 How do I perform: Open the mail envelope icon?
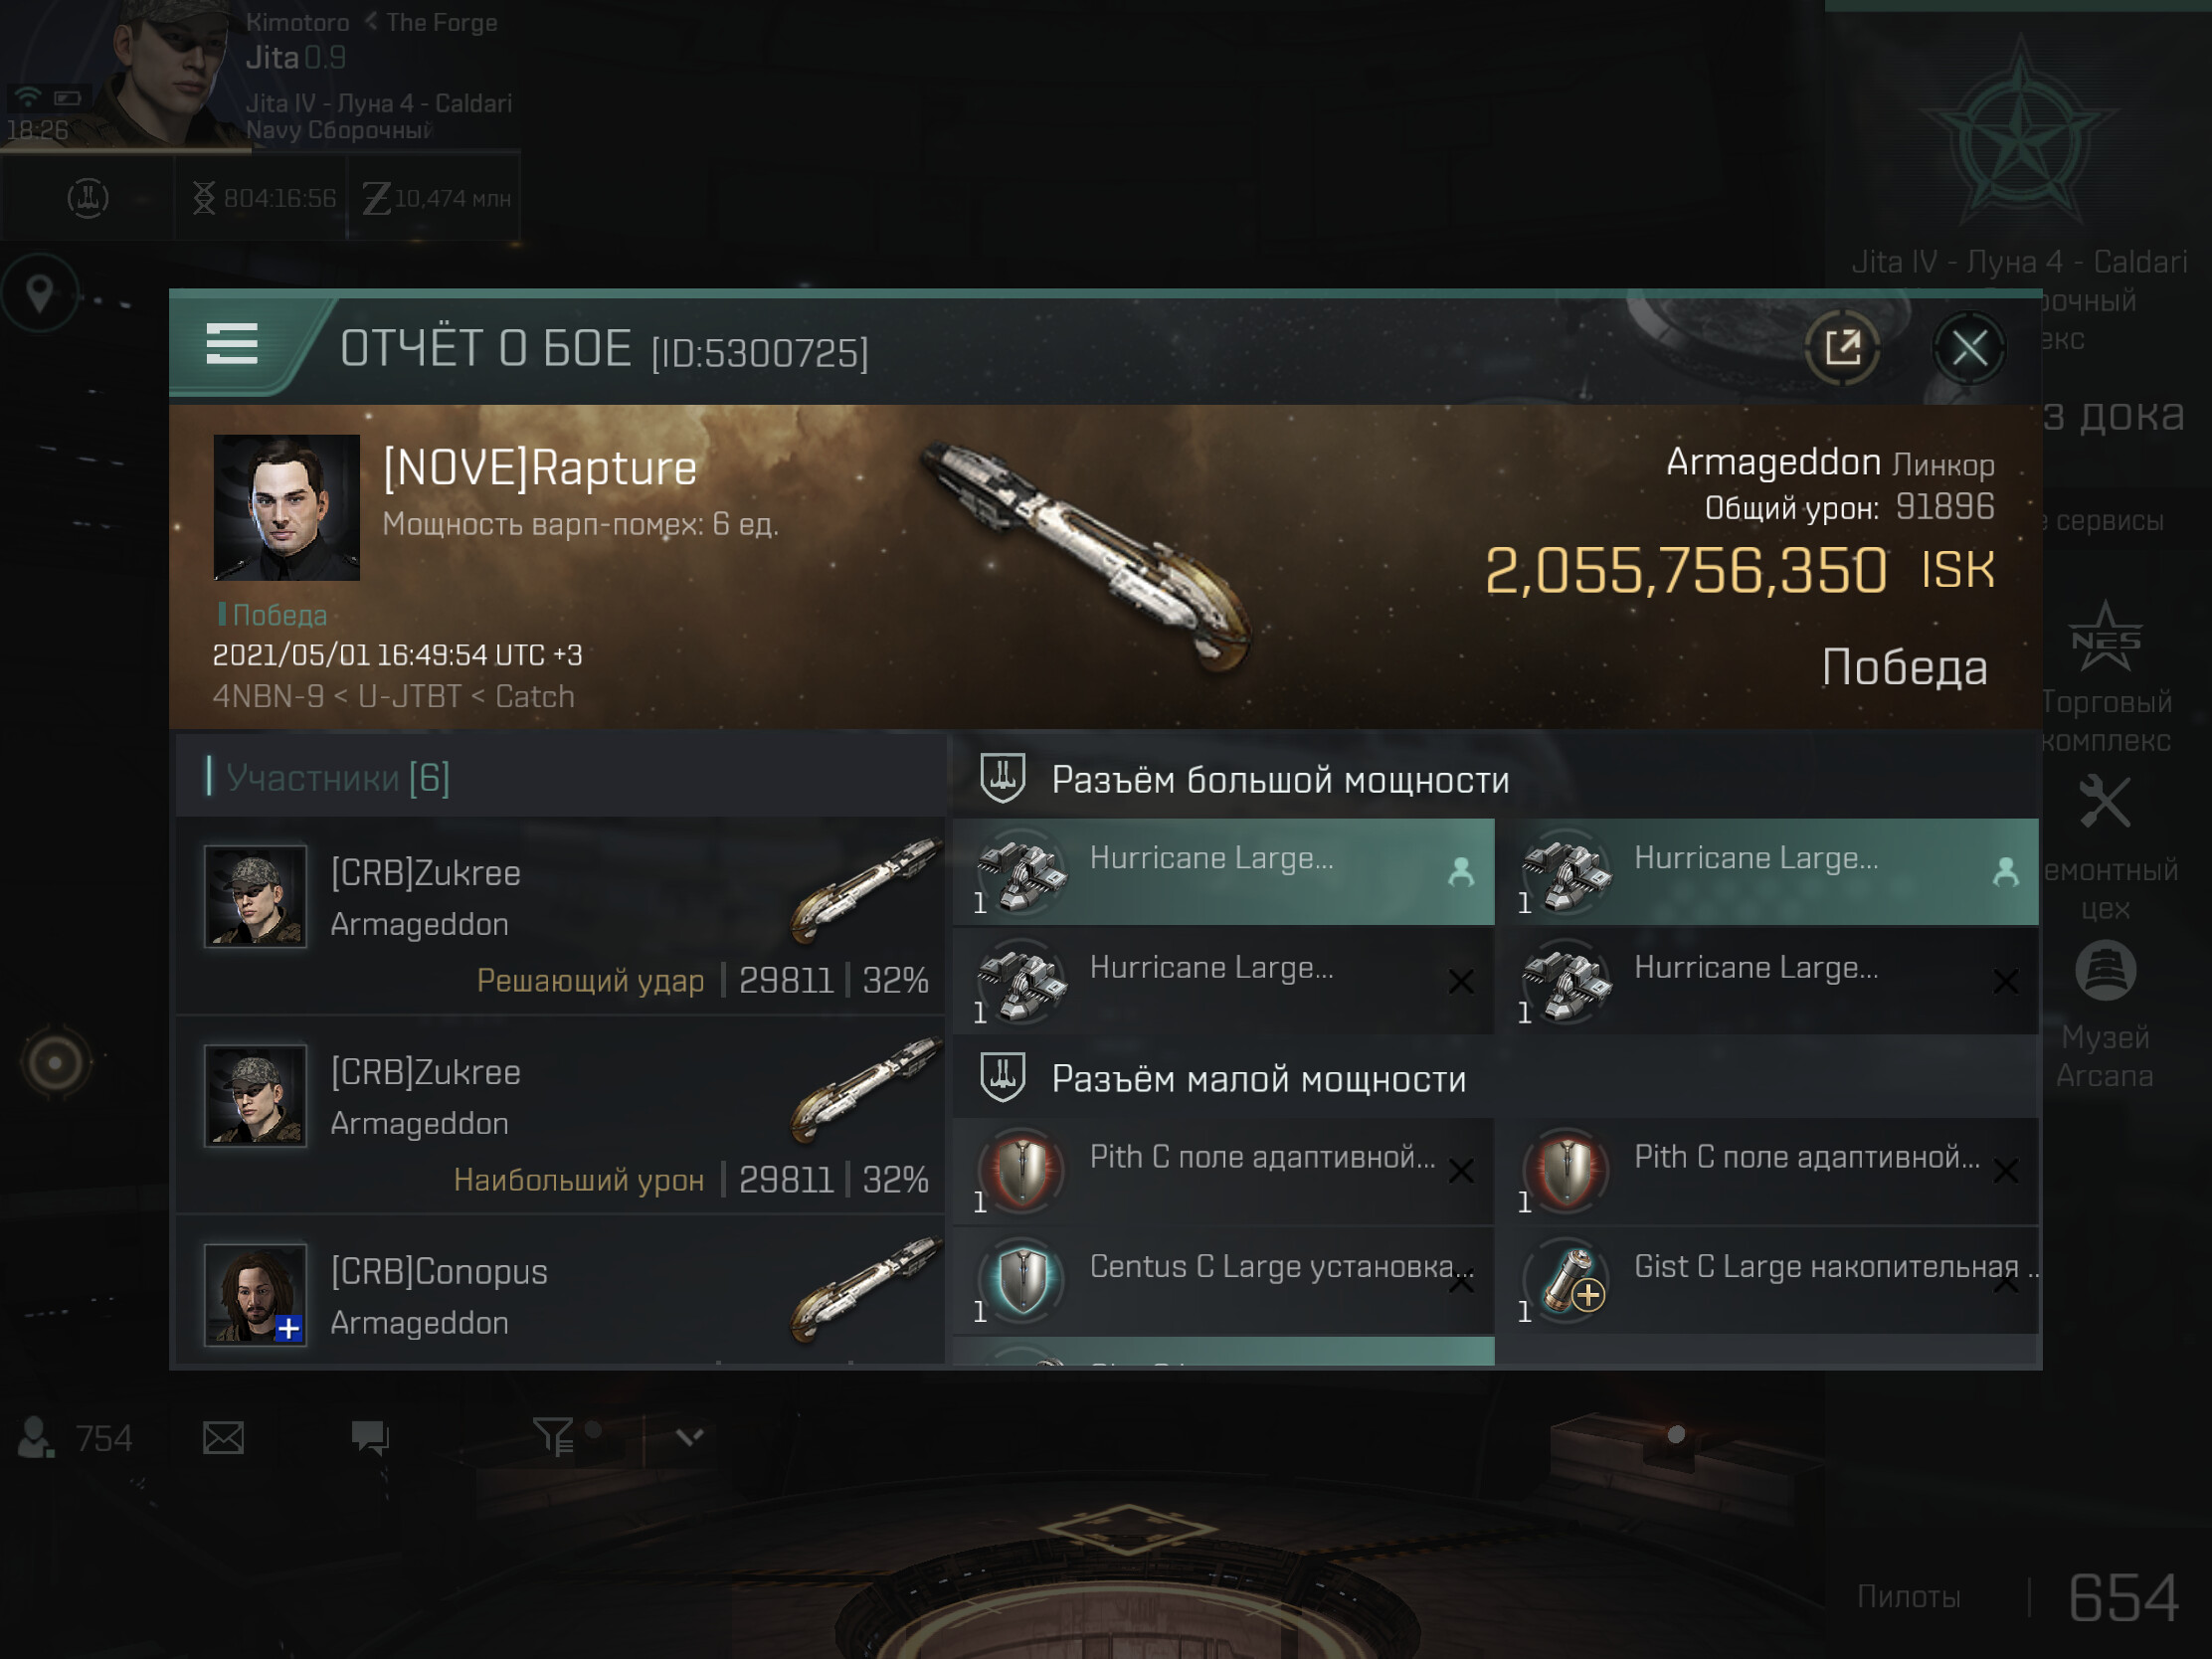click(x=223, y=1438)
